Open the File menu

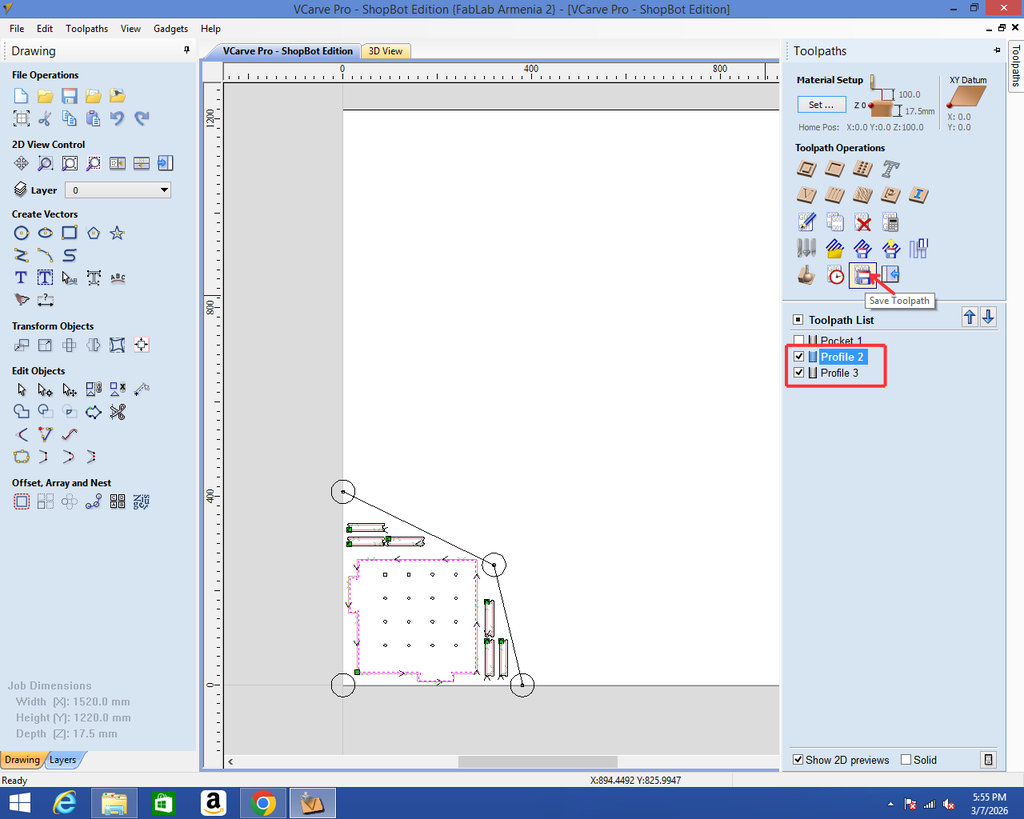coord(17,29)
